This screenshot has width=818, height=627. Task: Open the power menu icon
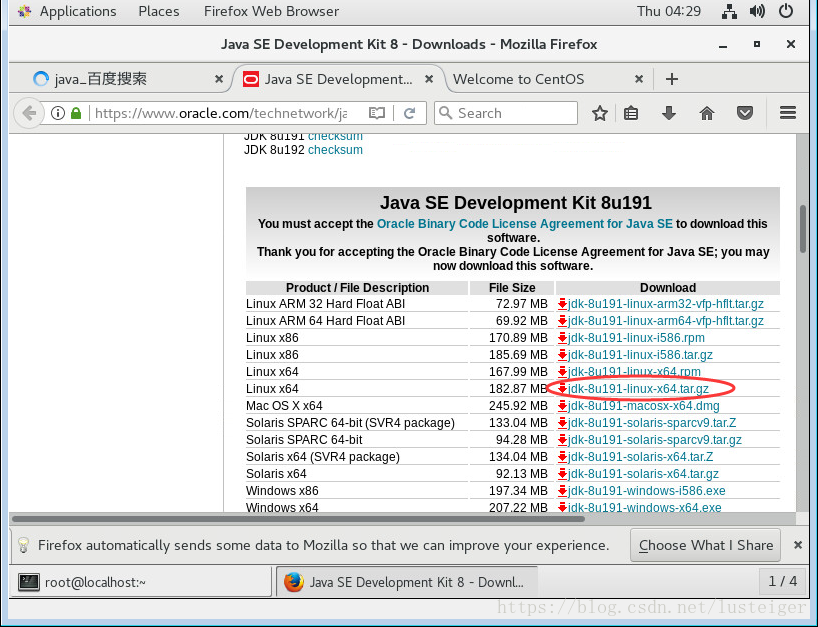(x=786, y=11)
